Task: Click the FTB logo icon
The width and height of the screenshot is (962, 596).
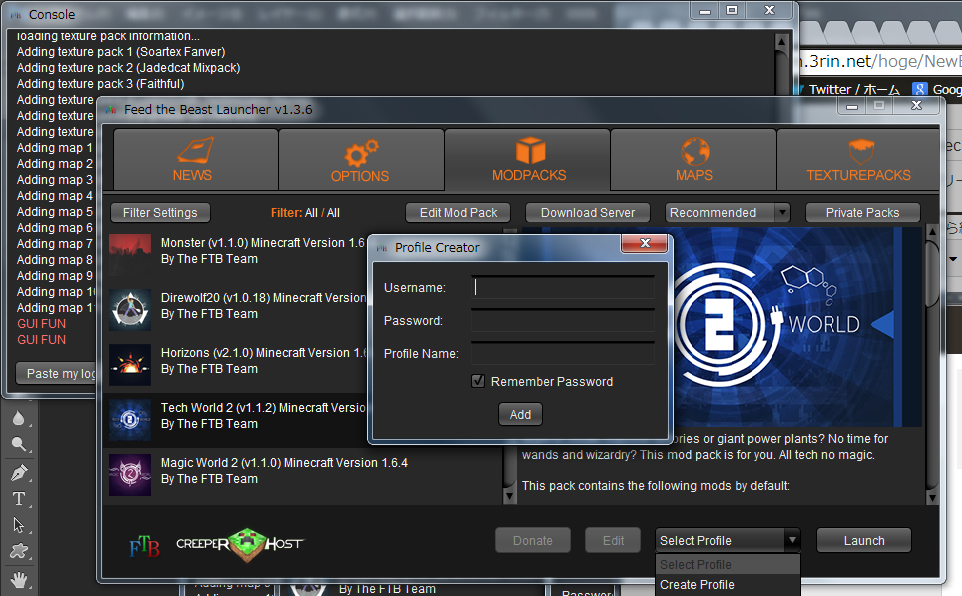Action: pos(144,545)
